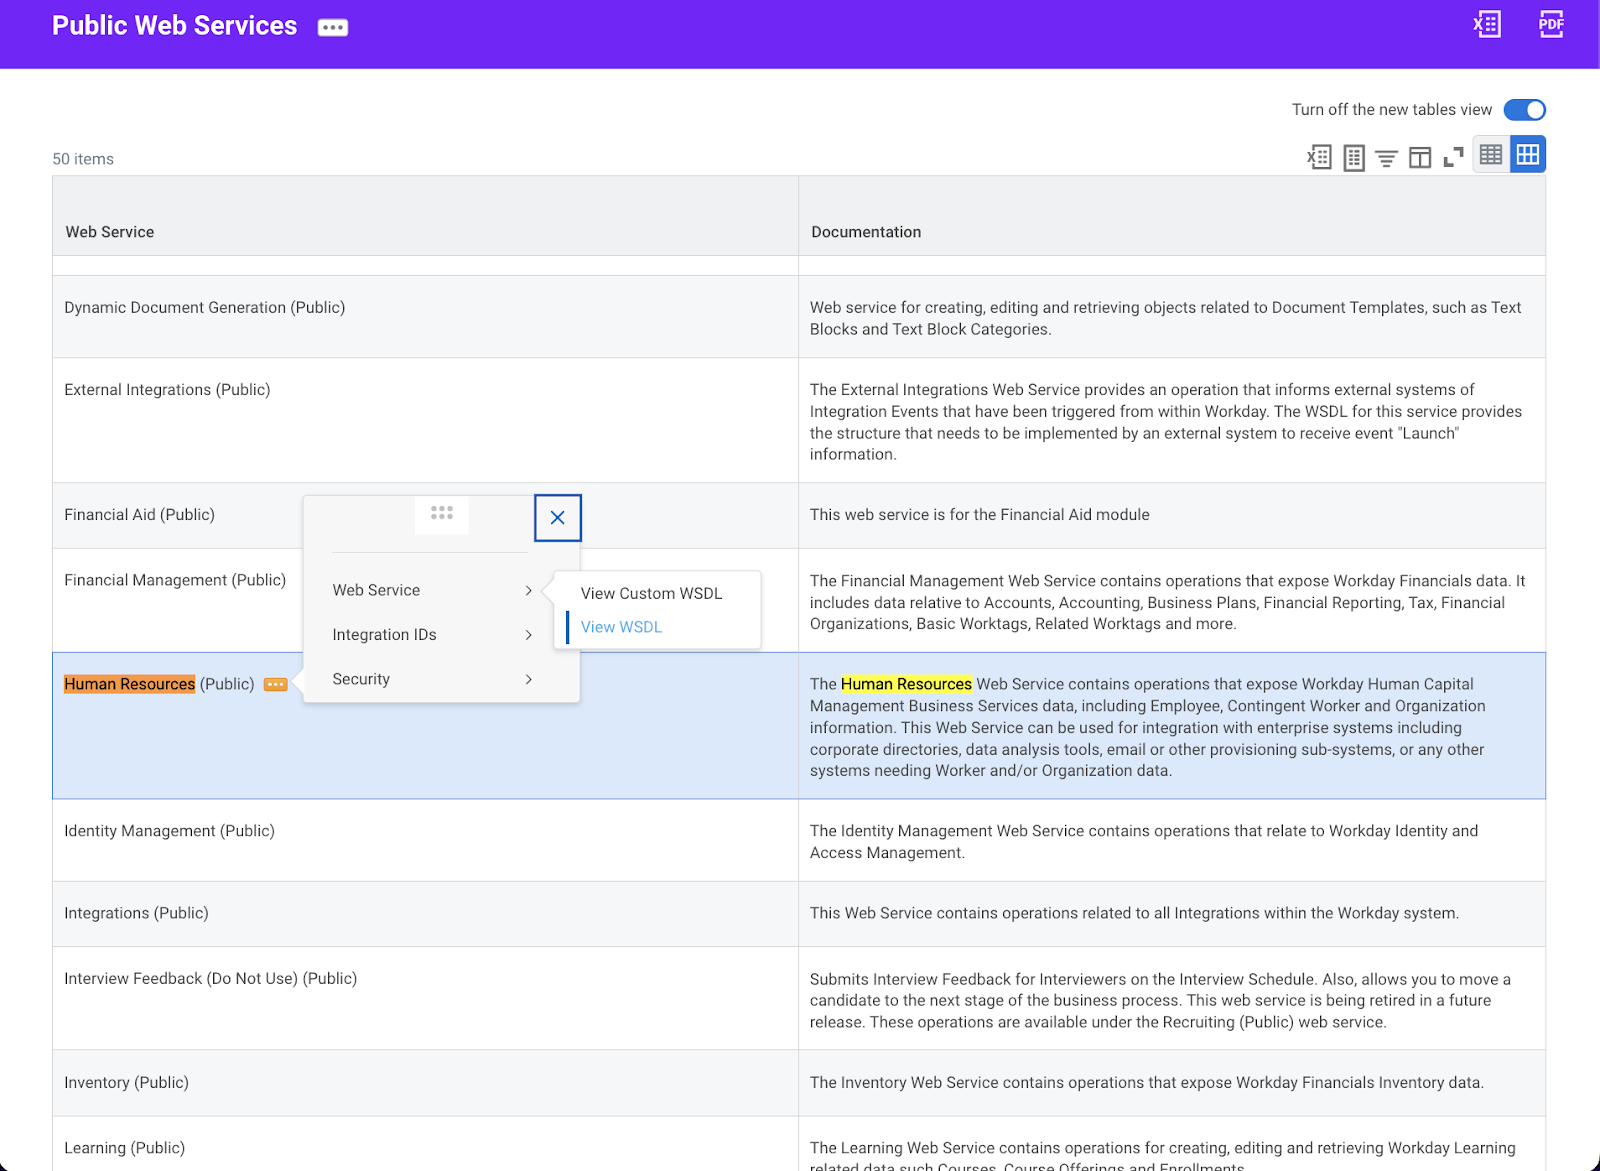Export page to PDF from purple header

click(1551, 24)
